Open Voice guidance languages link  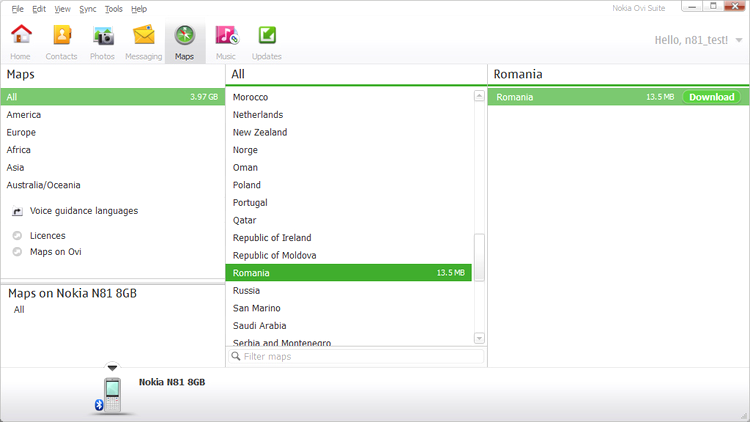(x=84, y=211)
